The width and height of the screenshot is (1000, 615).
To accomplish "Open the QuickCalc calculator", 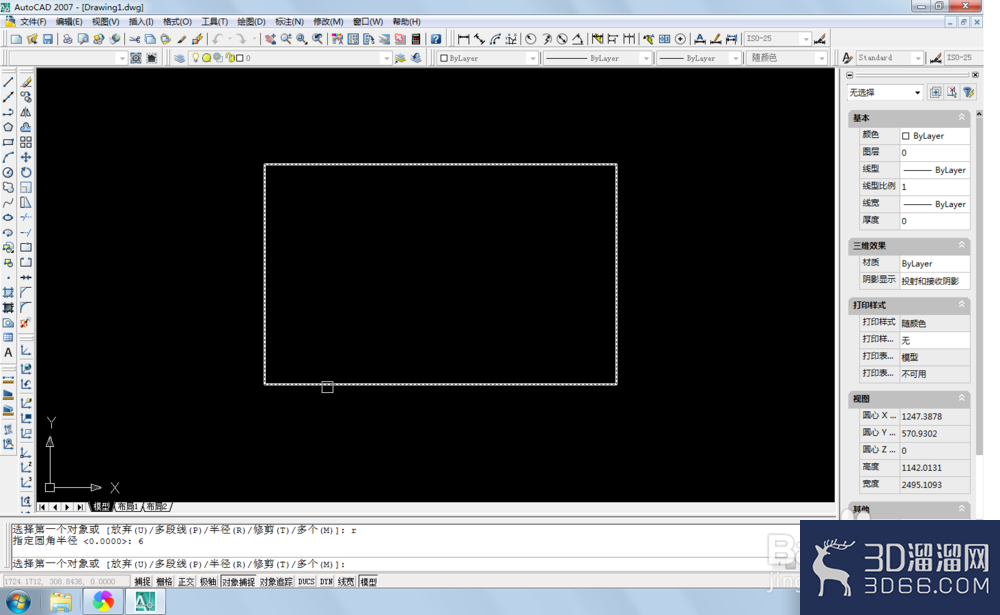I will 416,39.
